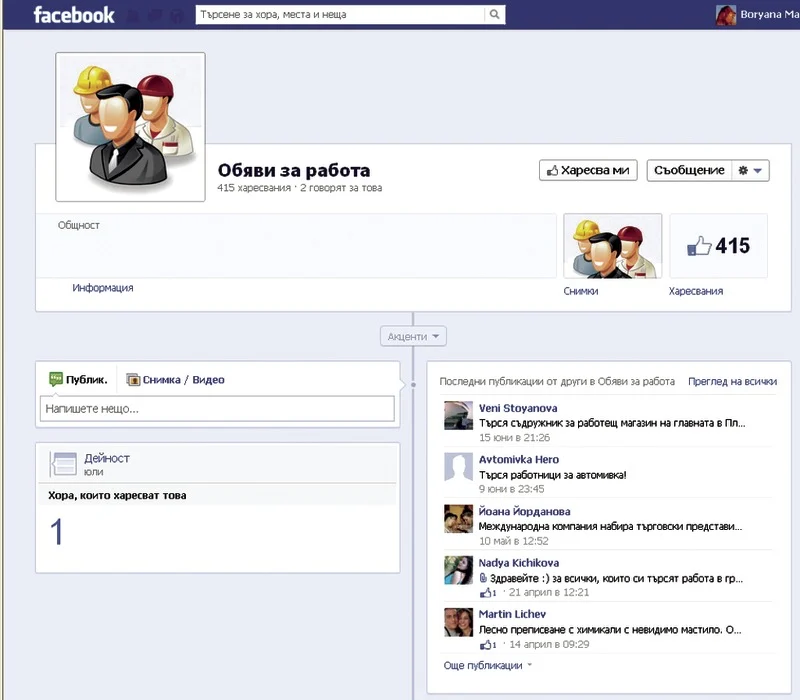800x700 pixels.
Task: Select the Снимка / Видео tab
Action: pos(175,380)
